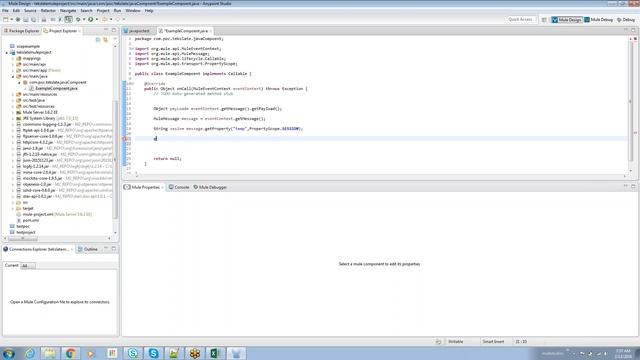The width and height of the screenshot is (640, 360).
Task: Open Chrome from the Windows taskbar
Action: point(71,353)
